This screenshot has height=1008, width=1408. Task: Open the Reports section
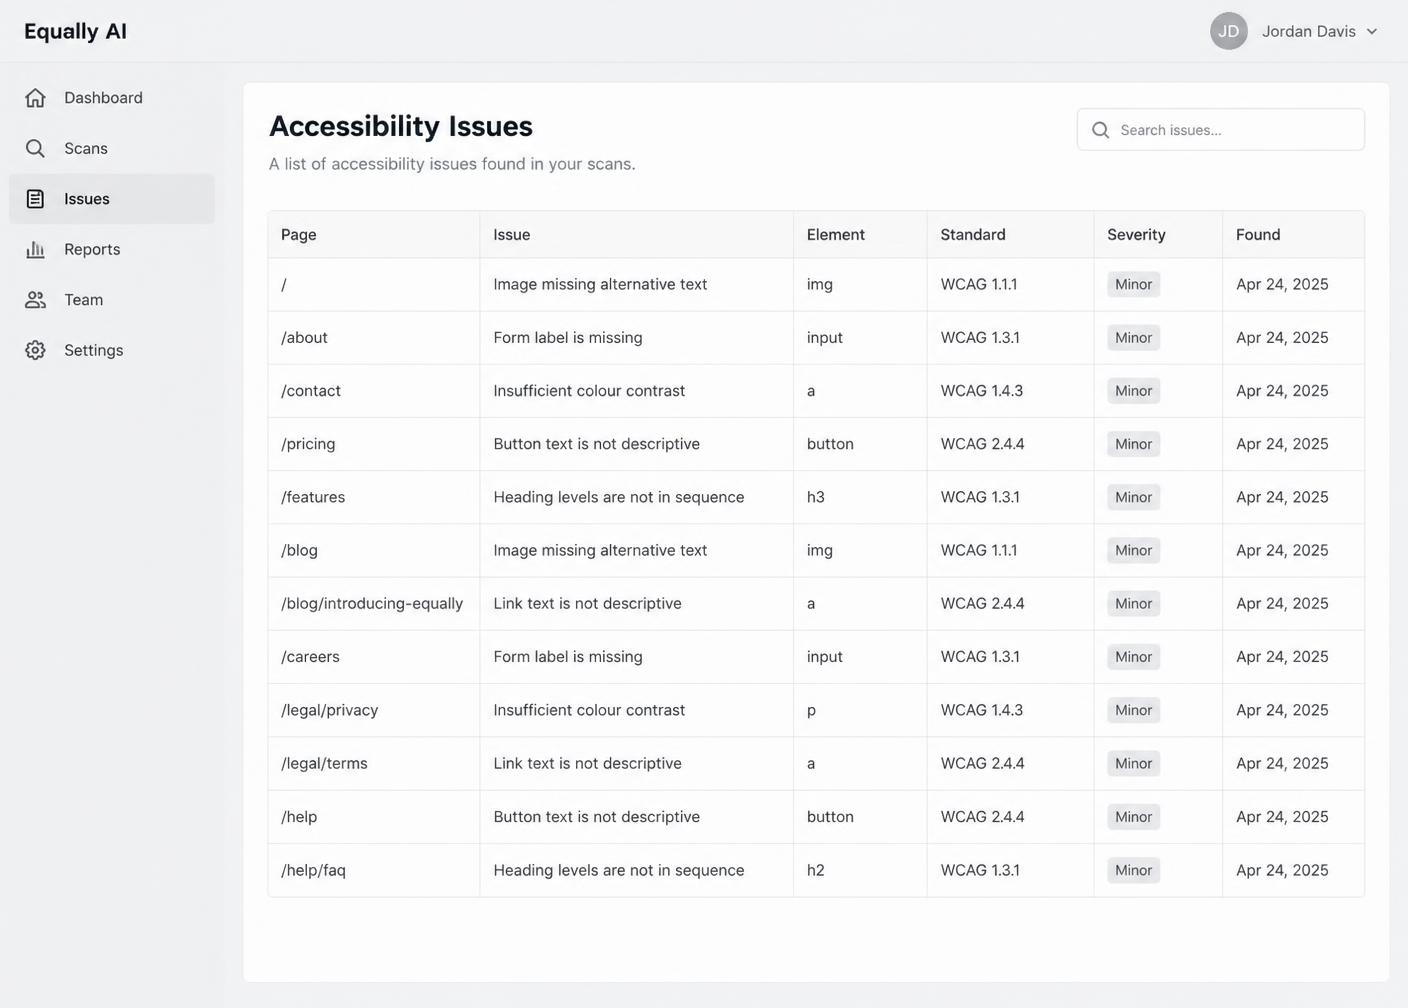[x=112, y=249]
